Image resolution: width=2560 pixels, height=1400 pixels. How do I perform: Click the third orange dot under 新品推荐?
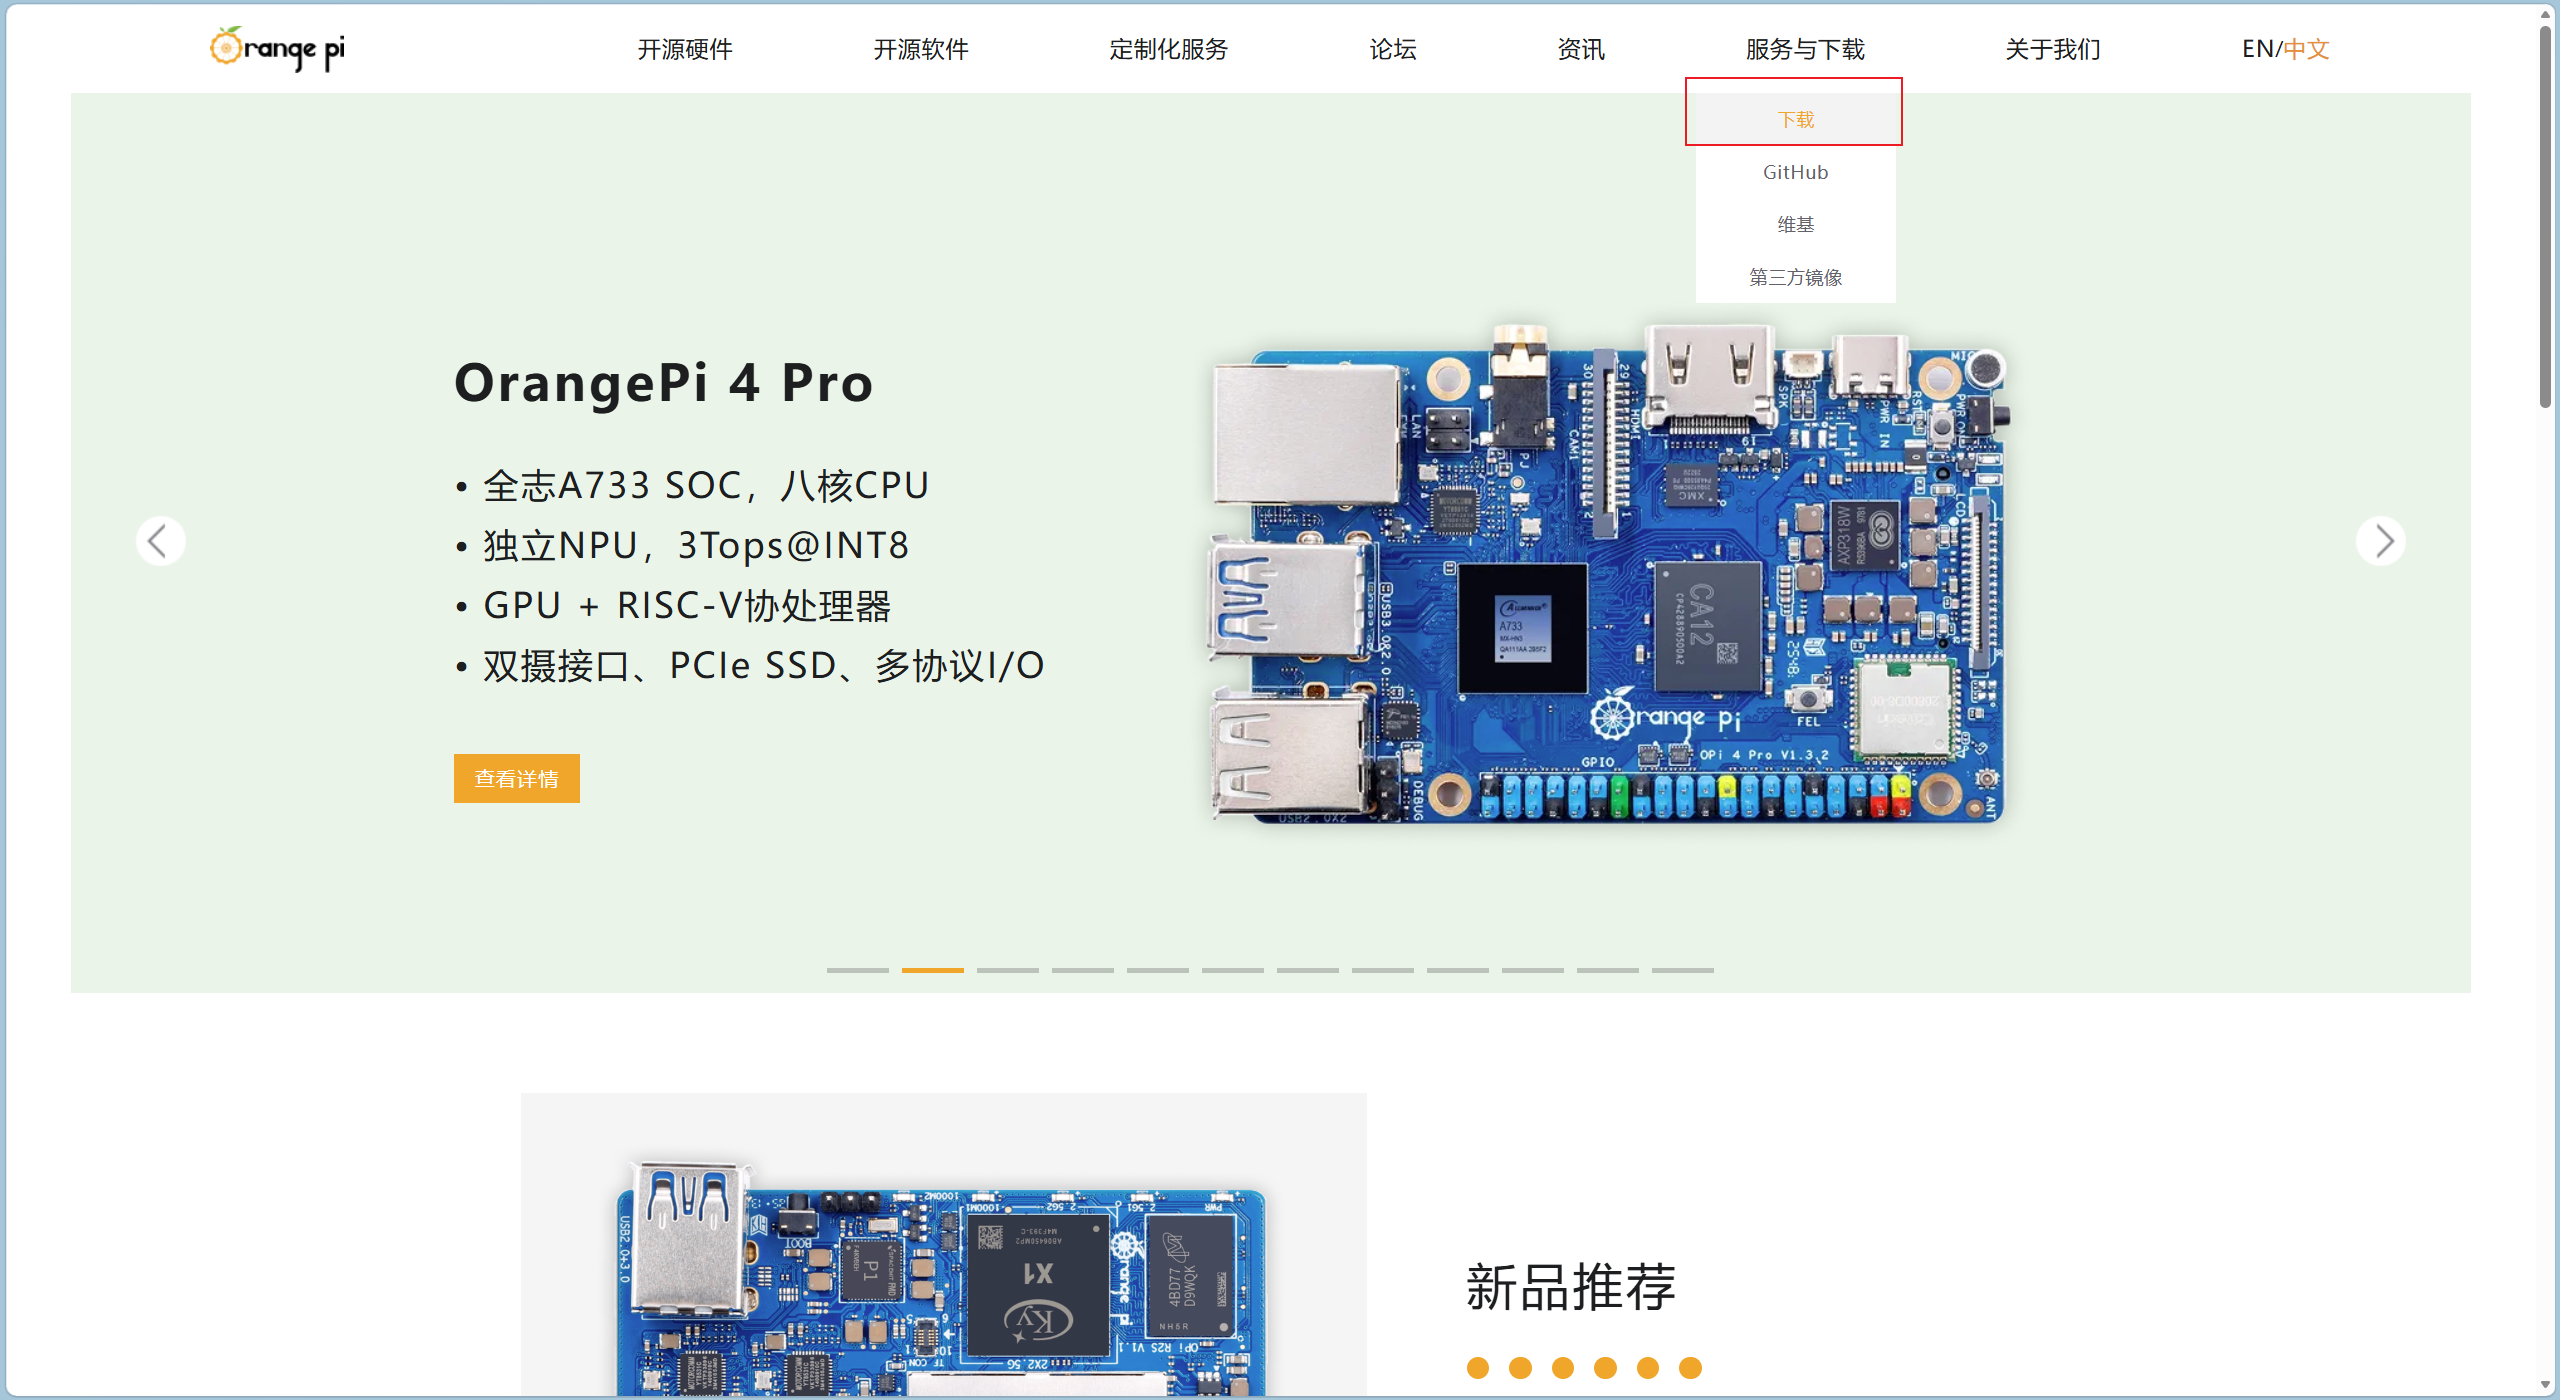(1562, 1368)
